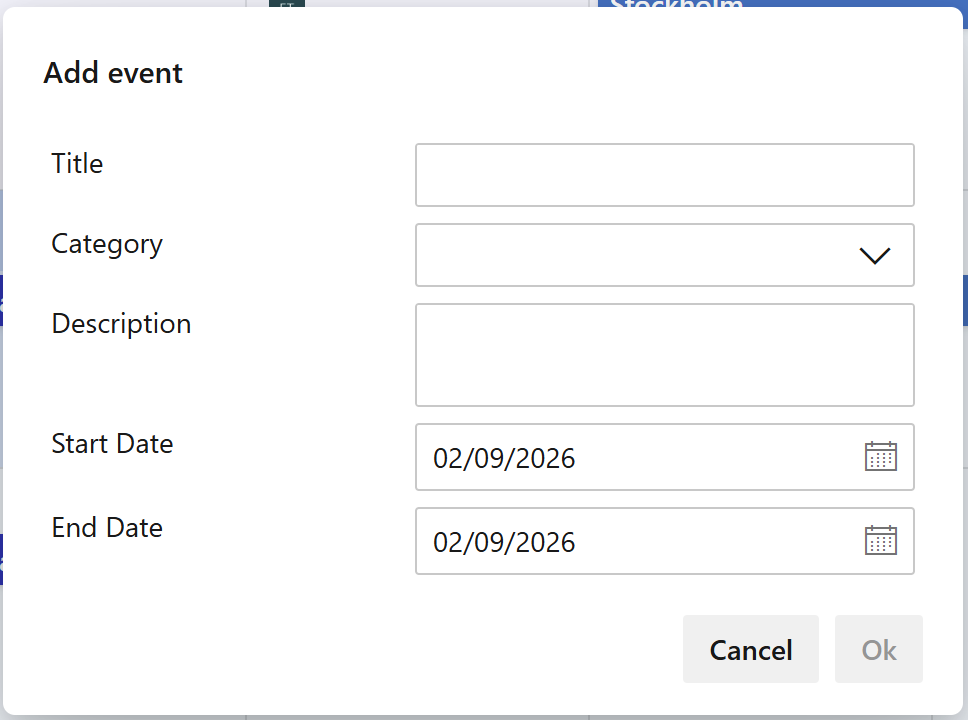Click the End Date label

point(107,527)
